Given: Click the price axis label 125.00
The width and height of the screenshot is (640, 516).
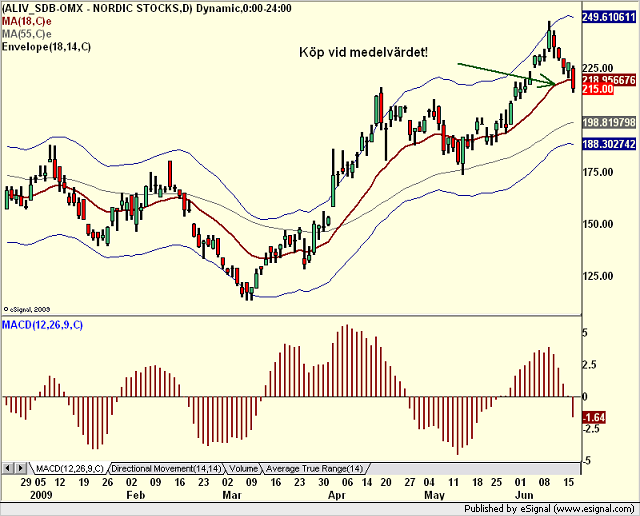Looking at the screenshot, I should [598, 276].
